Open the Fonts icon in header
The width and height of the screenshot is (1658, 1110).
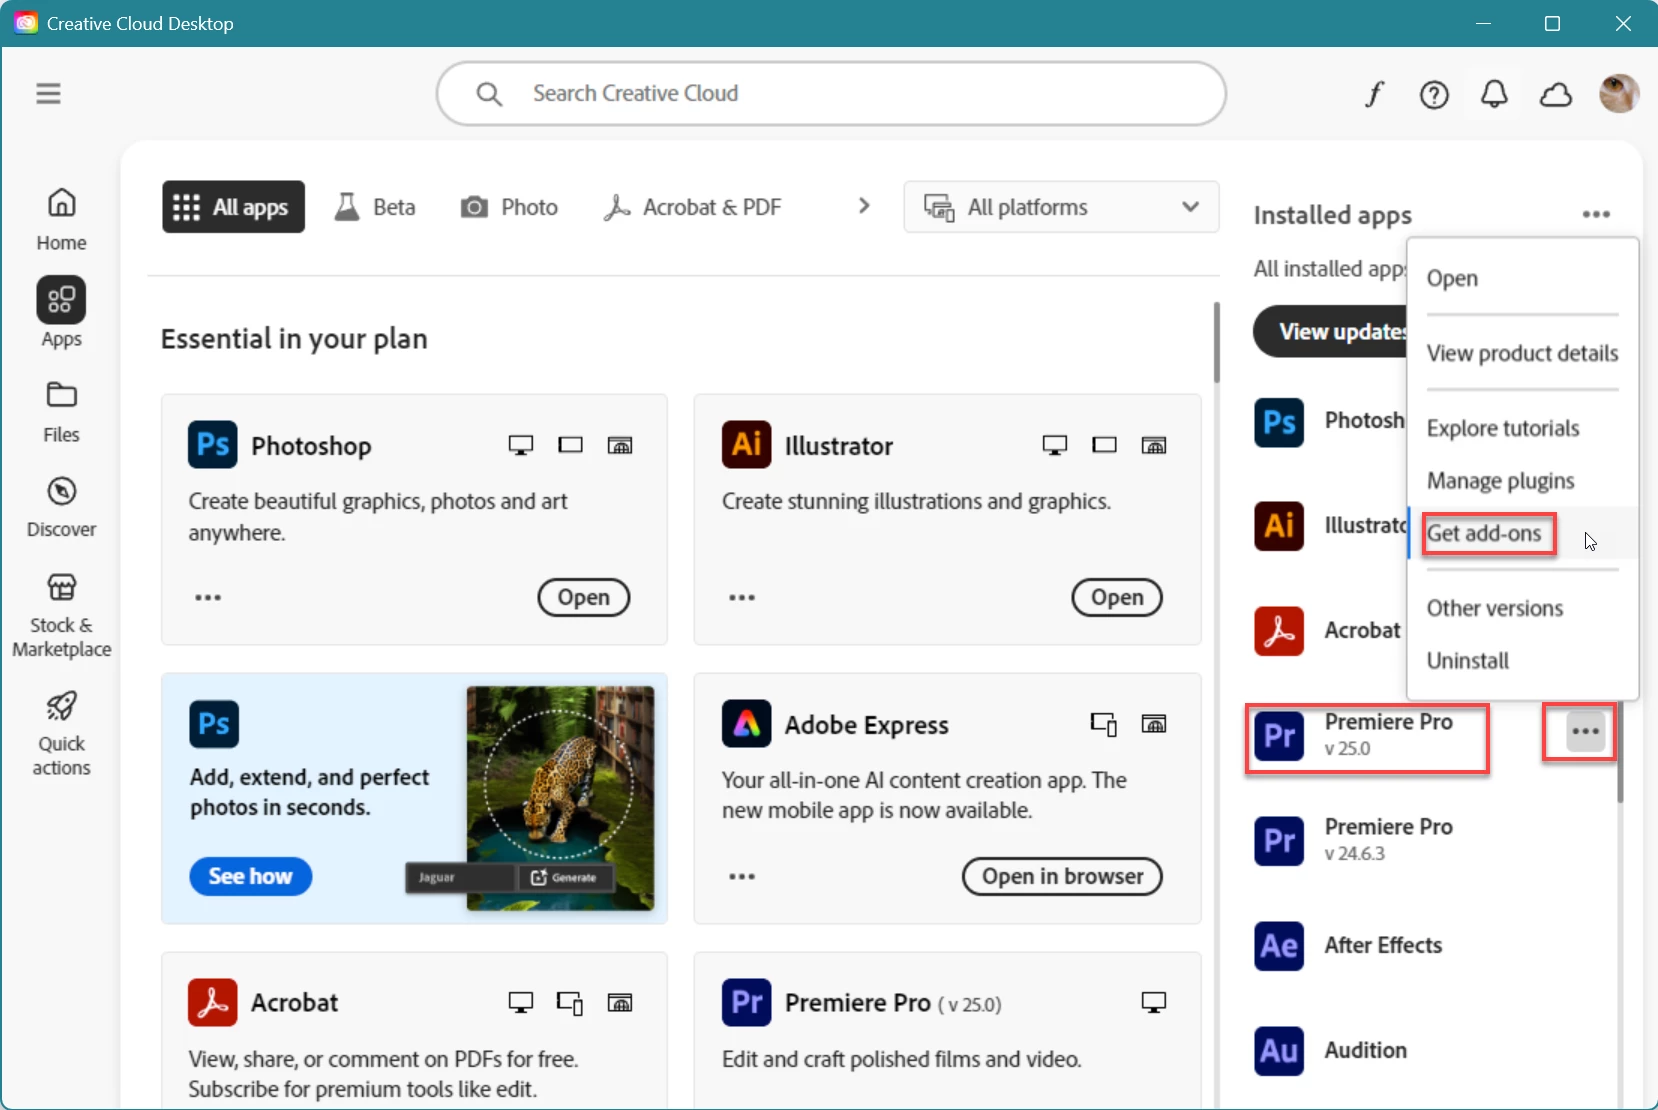(x=1374, y=94)
